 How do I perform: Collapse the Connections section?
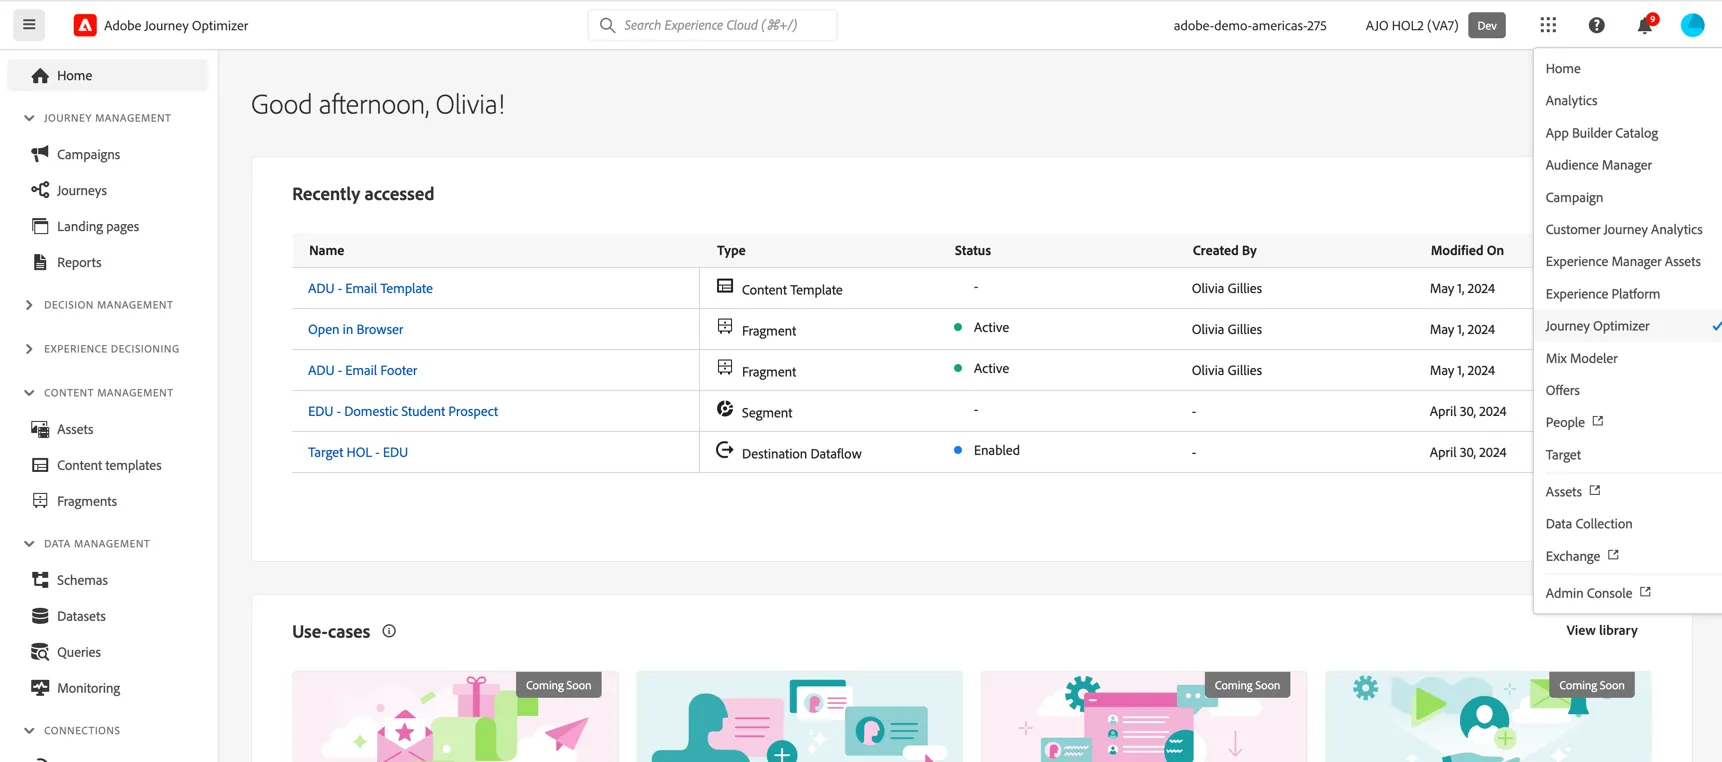[x=29, y=731]
